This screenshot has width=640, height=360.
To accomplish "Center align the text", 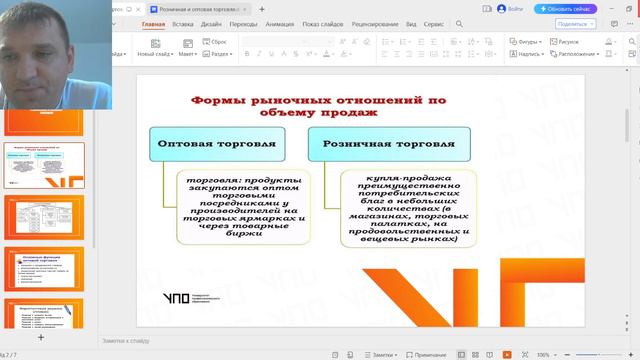I will [396, 54].
